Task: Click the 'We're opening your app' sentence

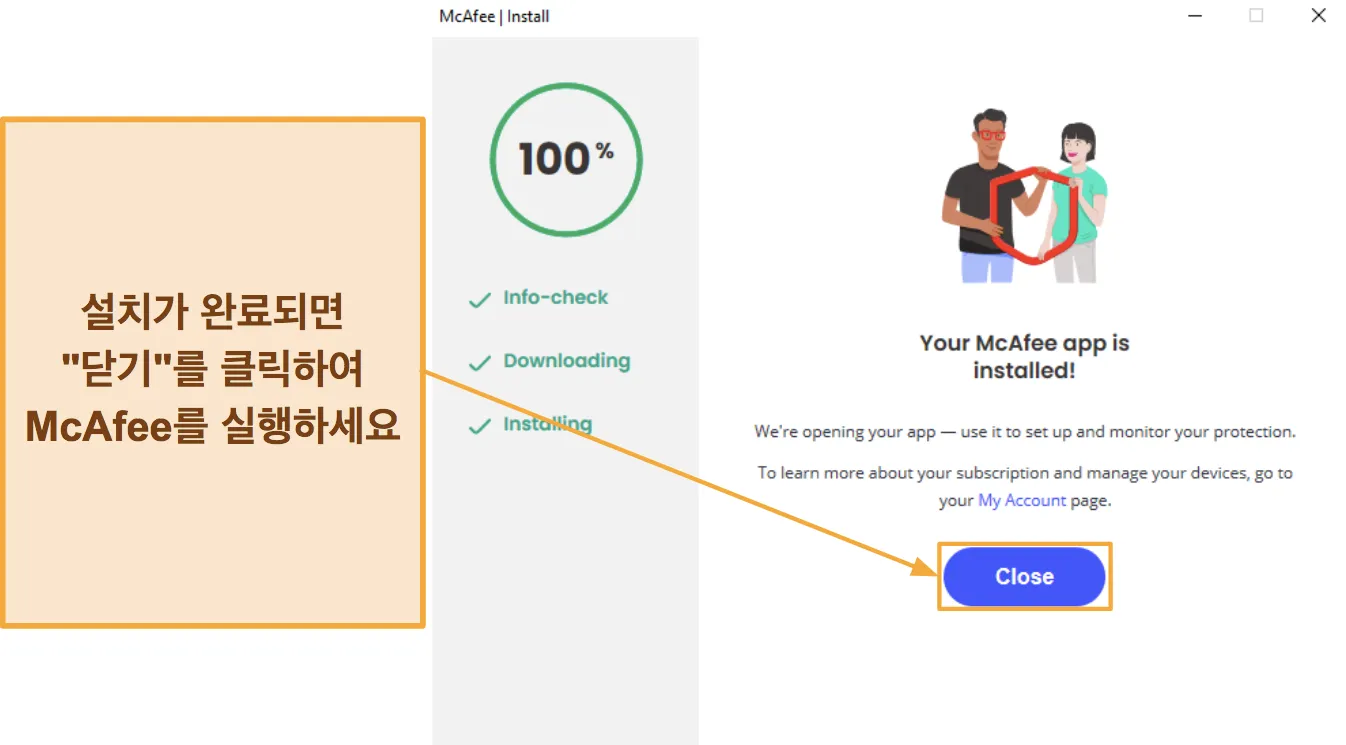Action: pyautogui.click(x=1025, y=432)
